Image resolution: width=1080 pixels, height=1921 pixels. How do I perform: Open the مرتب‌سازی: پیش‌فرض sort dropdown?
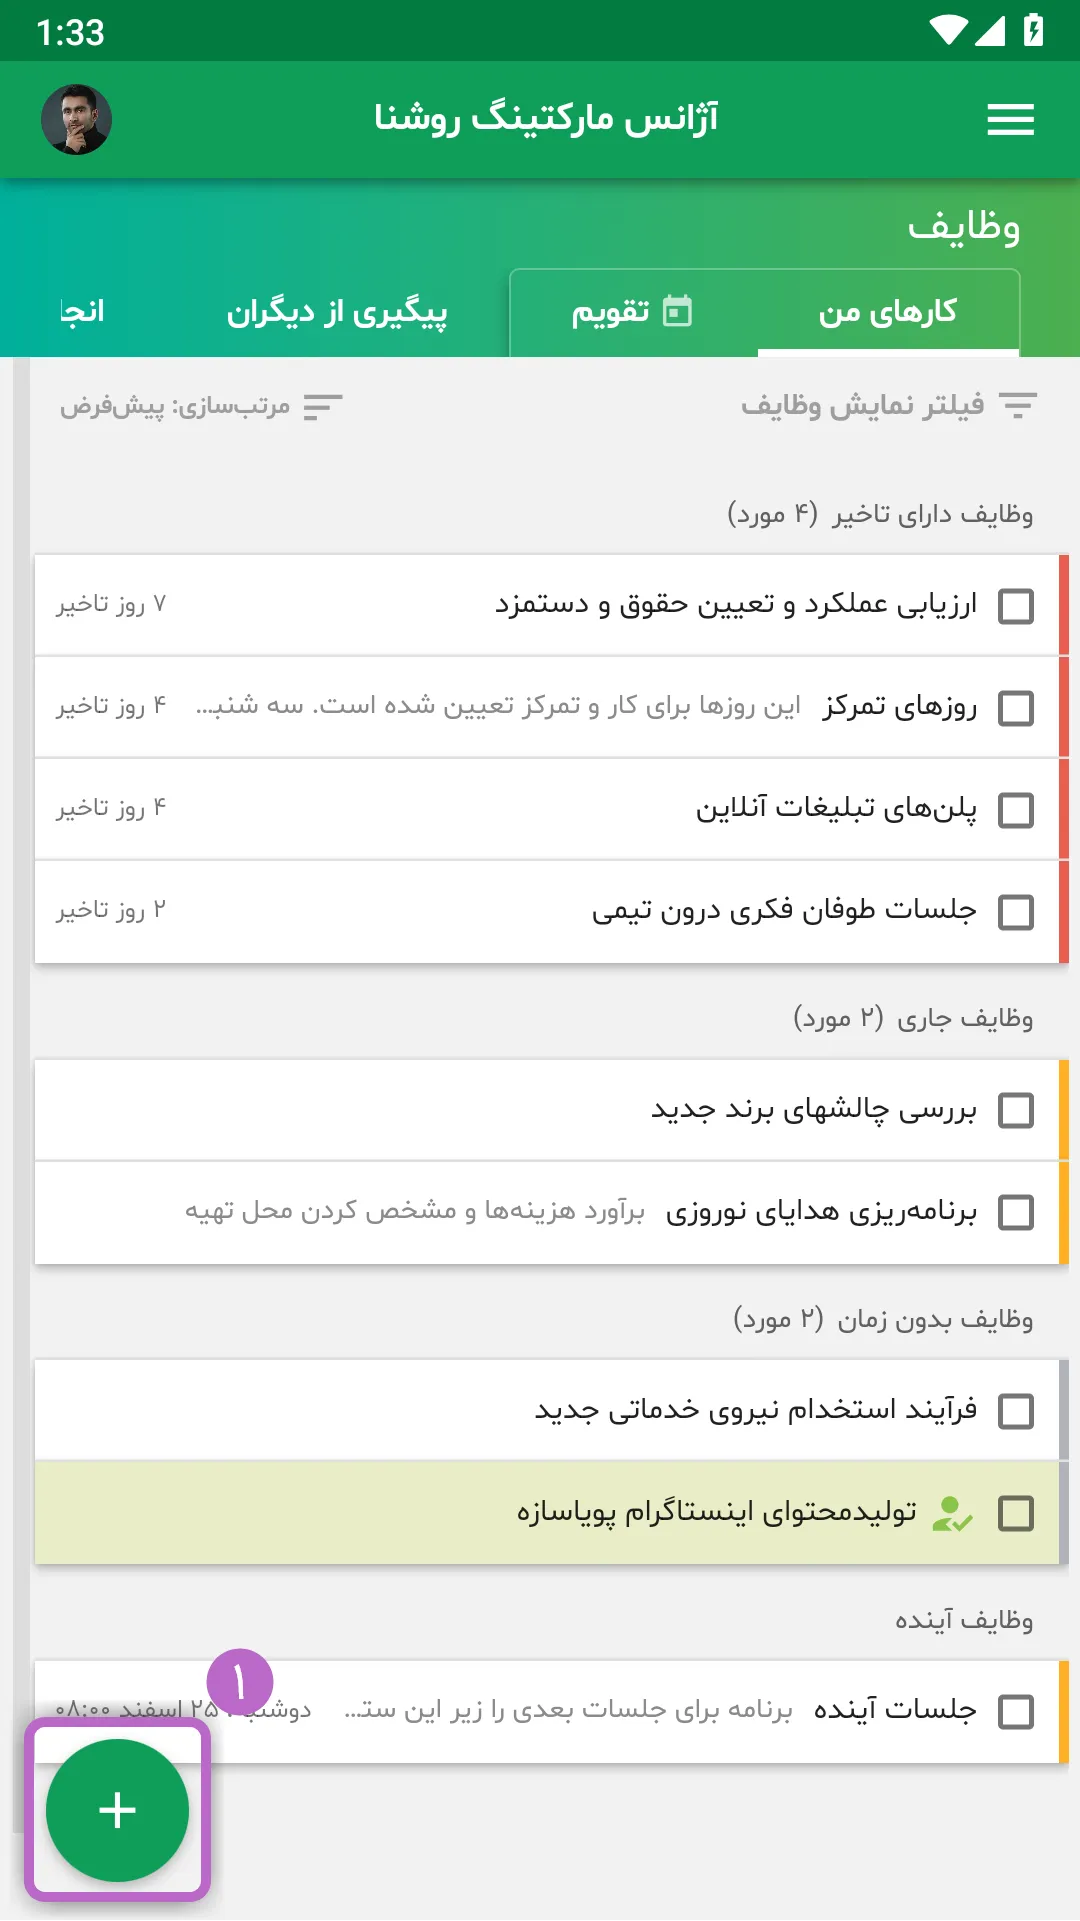point(201,407)
